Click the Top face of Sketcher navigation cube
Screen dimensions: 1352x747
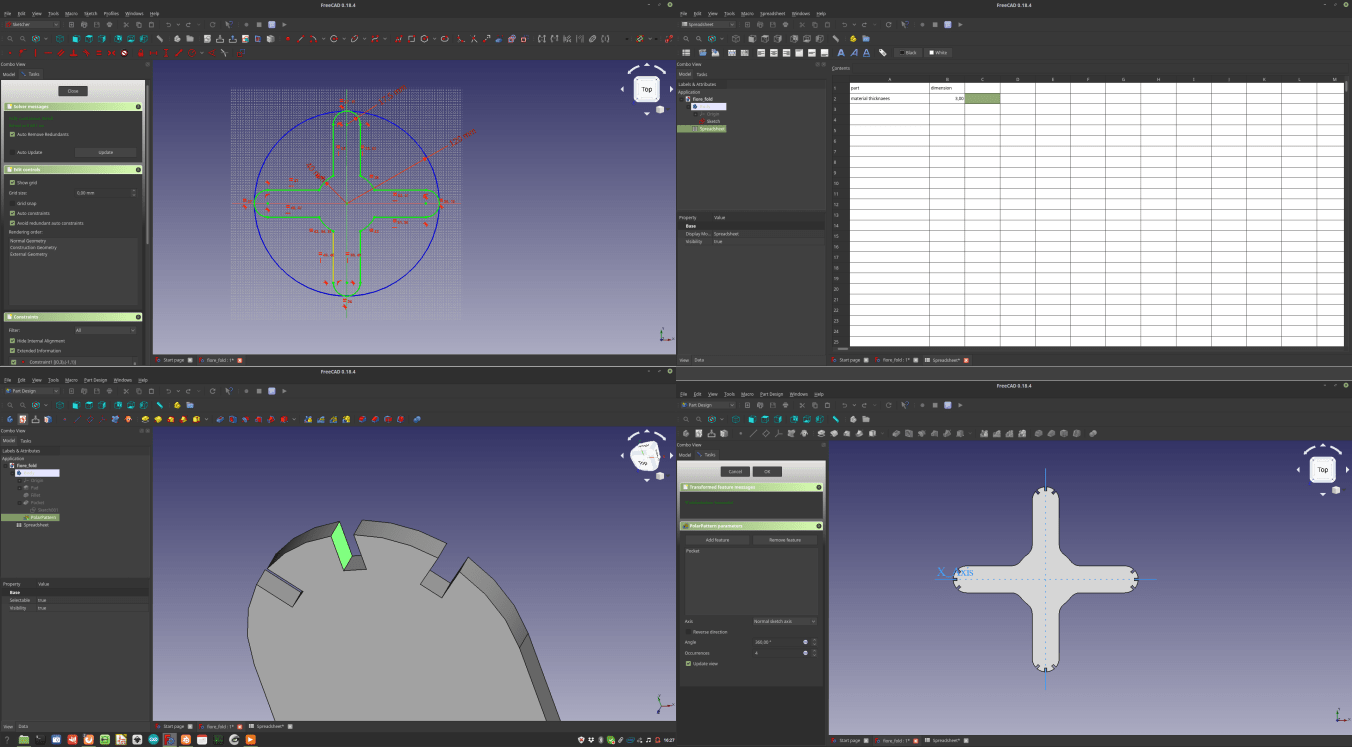pos(646,89)
